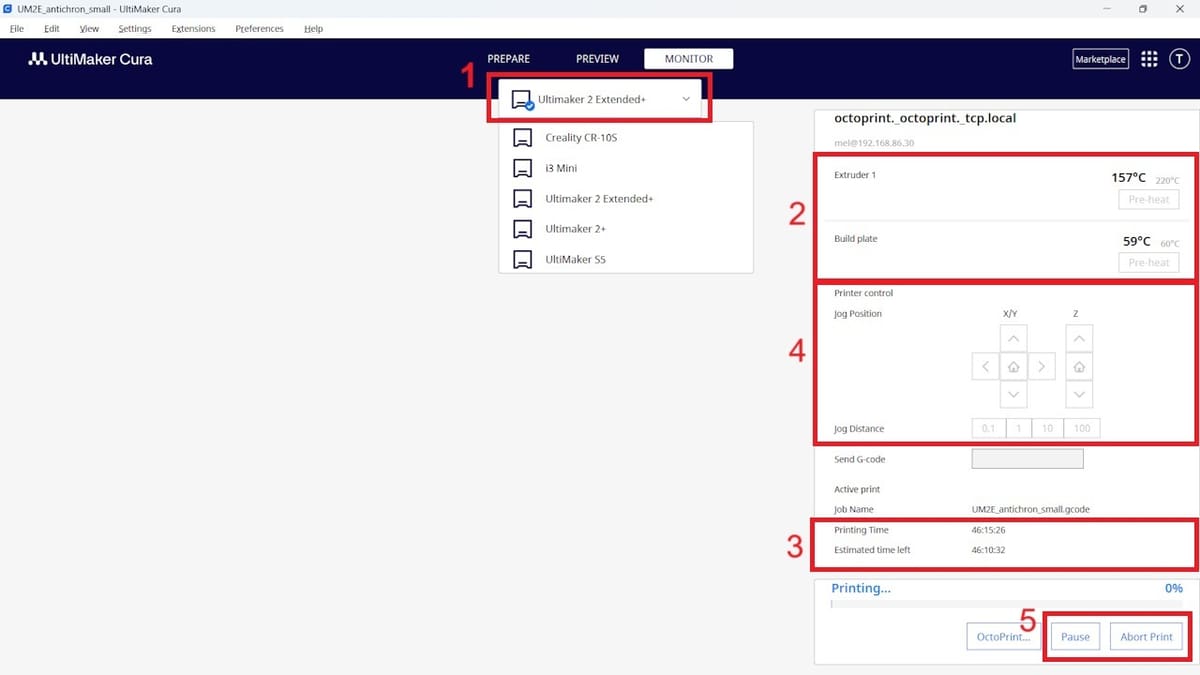Home the Z axis
The image size is (1200, 675).
tap(1079, 367)
